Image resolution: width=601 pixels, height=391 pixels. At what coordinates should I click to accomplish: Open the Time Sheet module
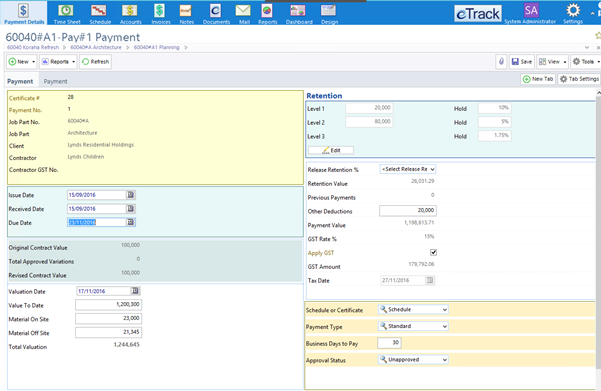pyautogui.click(x=67, y=14)
